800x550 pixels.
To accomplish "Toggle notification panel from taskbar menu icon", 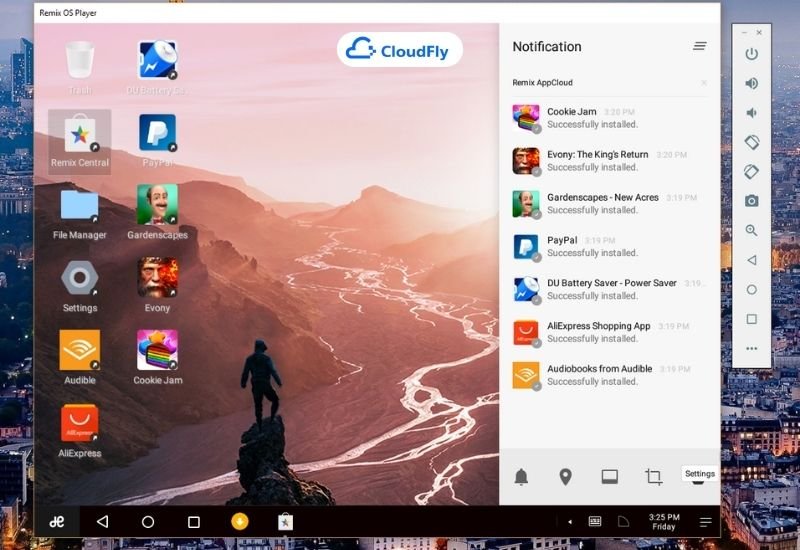I will [706, 522].
